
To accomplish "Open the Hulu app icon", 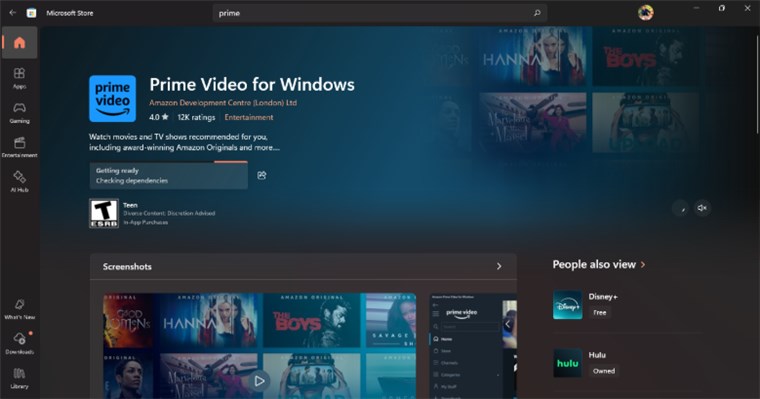I will click(568, 363).
